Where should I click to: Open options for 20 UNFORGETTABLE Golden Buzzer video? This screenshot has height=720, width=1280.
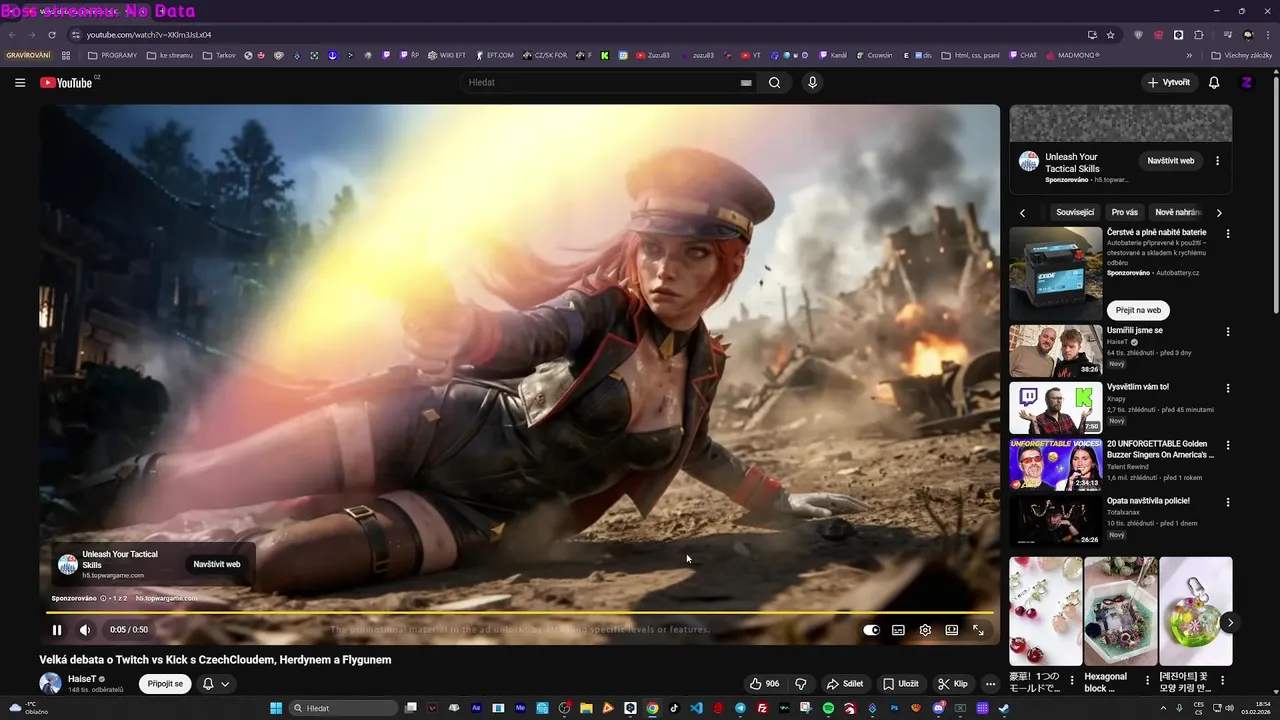pos(1228,444)
